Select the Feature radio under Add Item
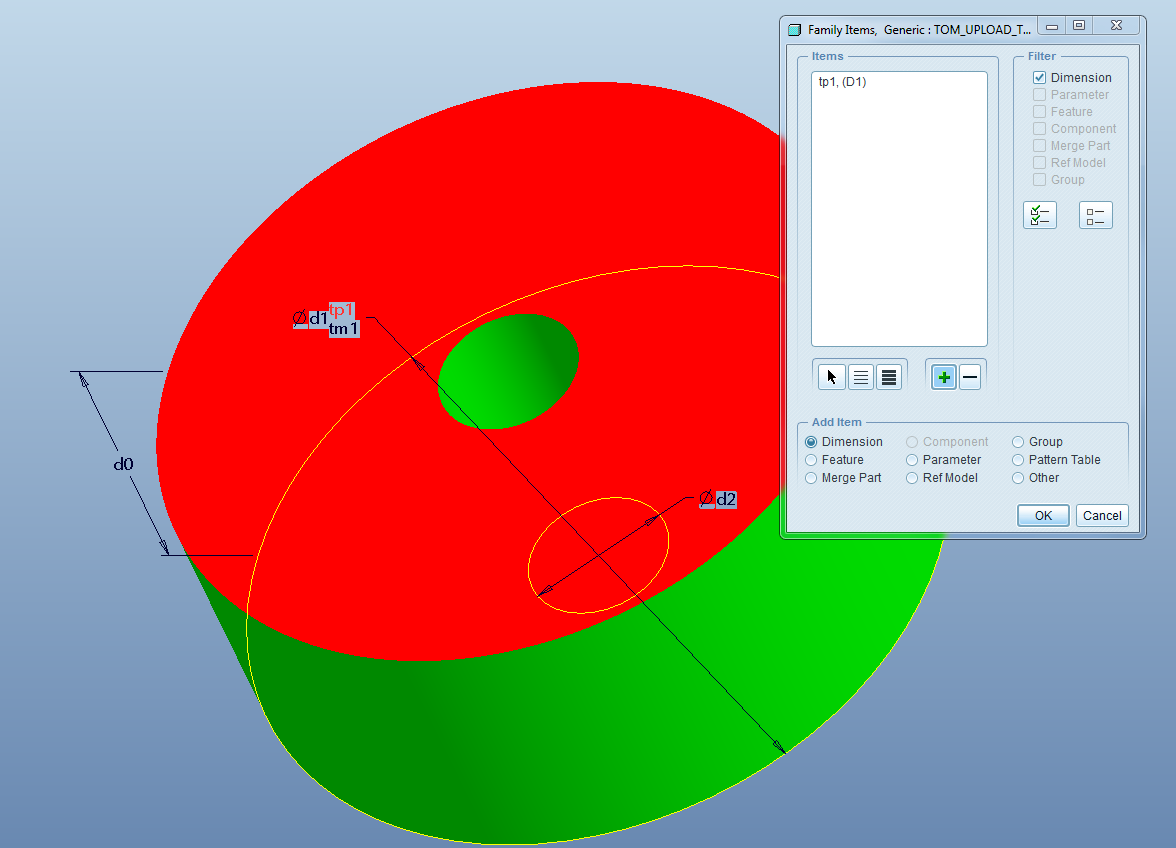The height and width of the screenshot is (848, 1176). (x=811, y=460)
